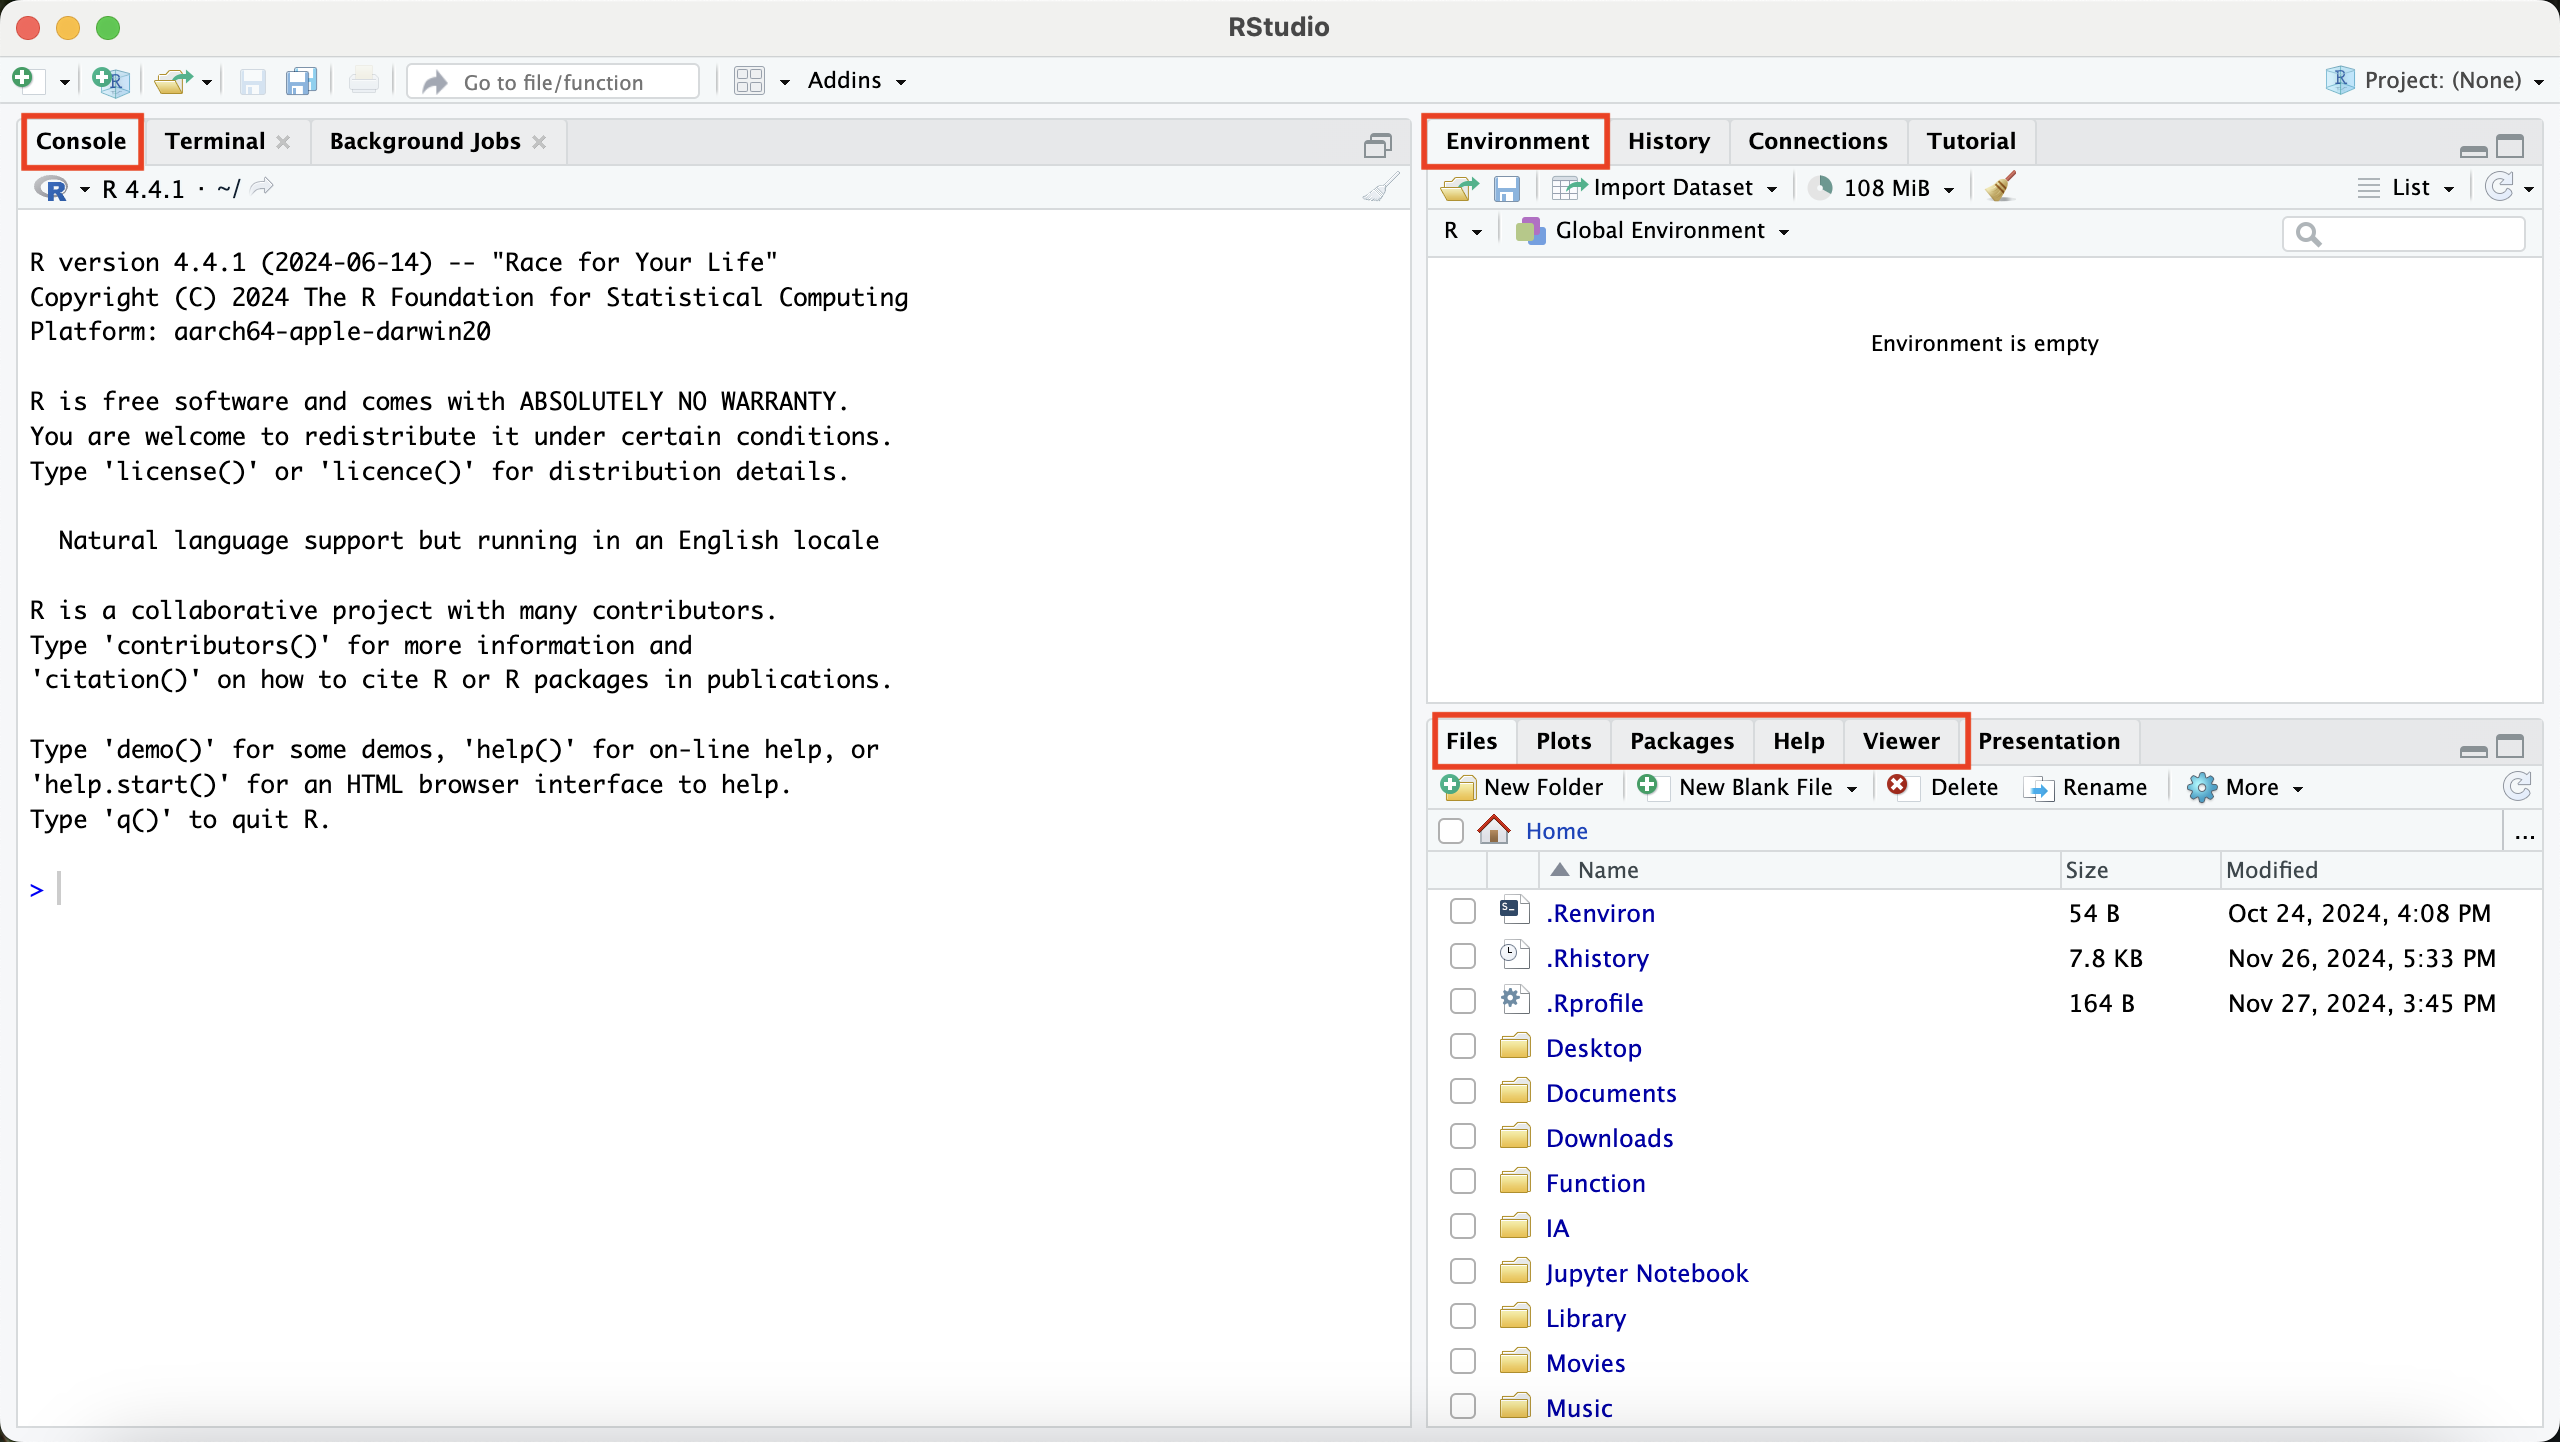Viewport: 2560px width, 1442px height.
Task: Clear environment objects with broom icon
Action: 2001,187
